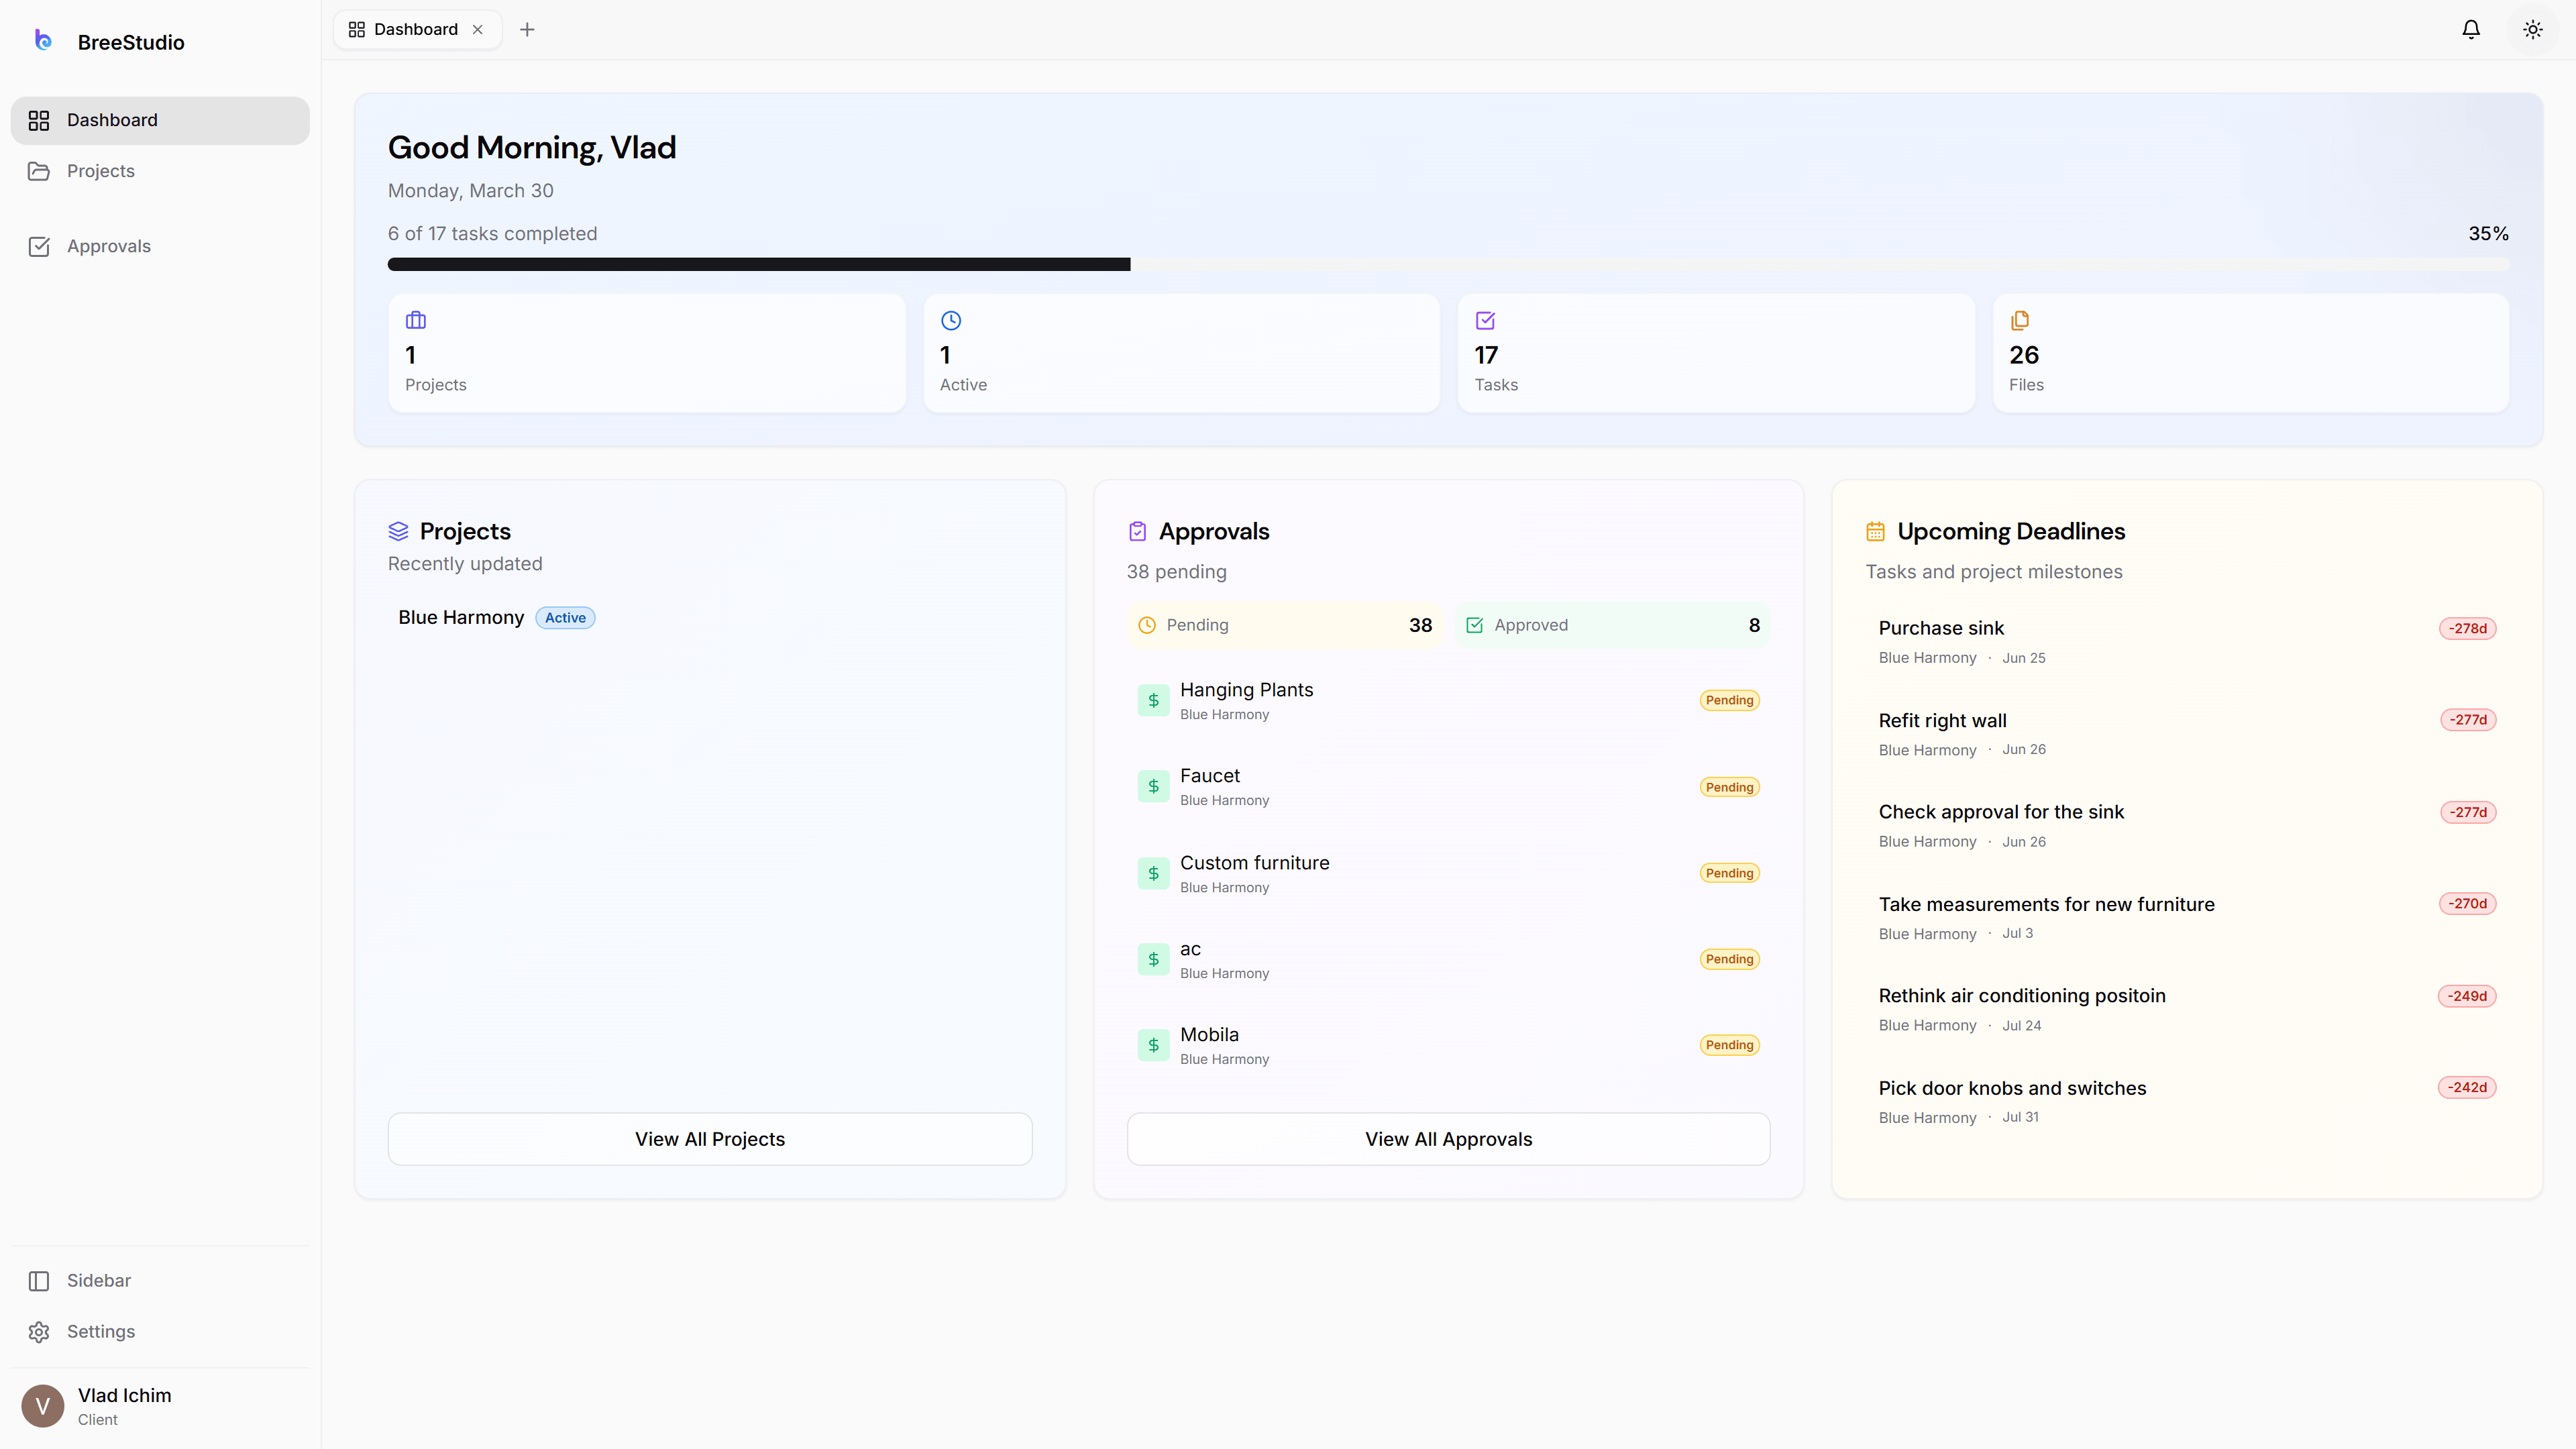The image size is (2576, 1449).
Task: Click the -278d overdue badge
Action: [x=2467, y=628]
